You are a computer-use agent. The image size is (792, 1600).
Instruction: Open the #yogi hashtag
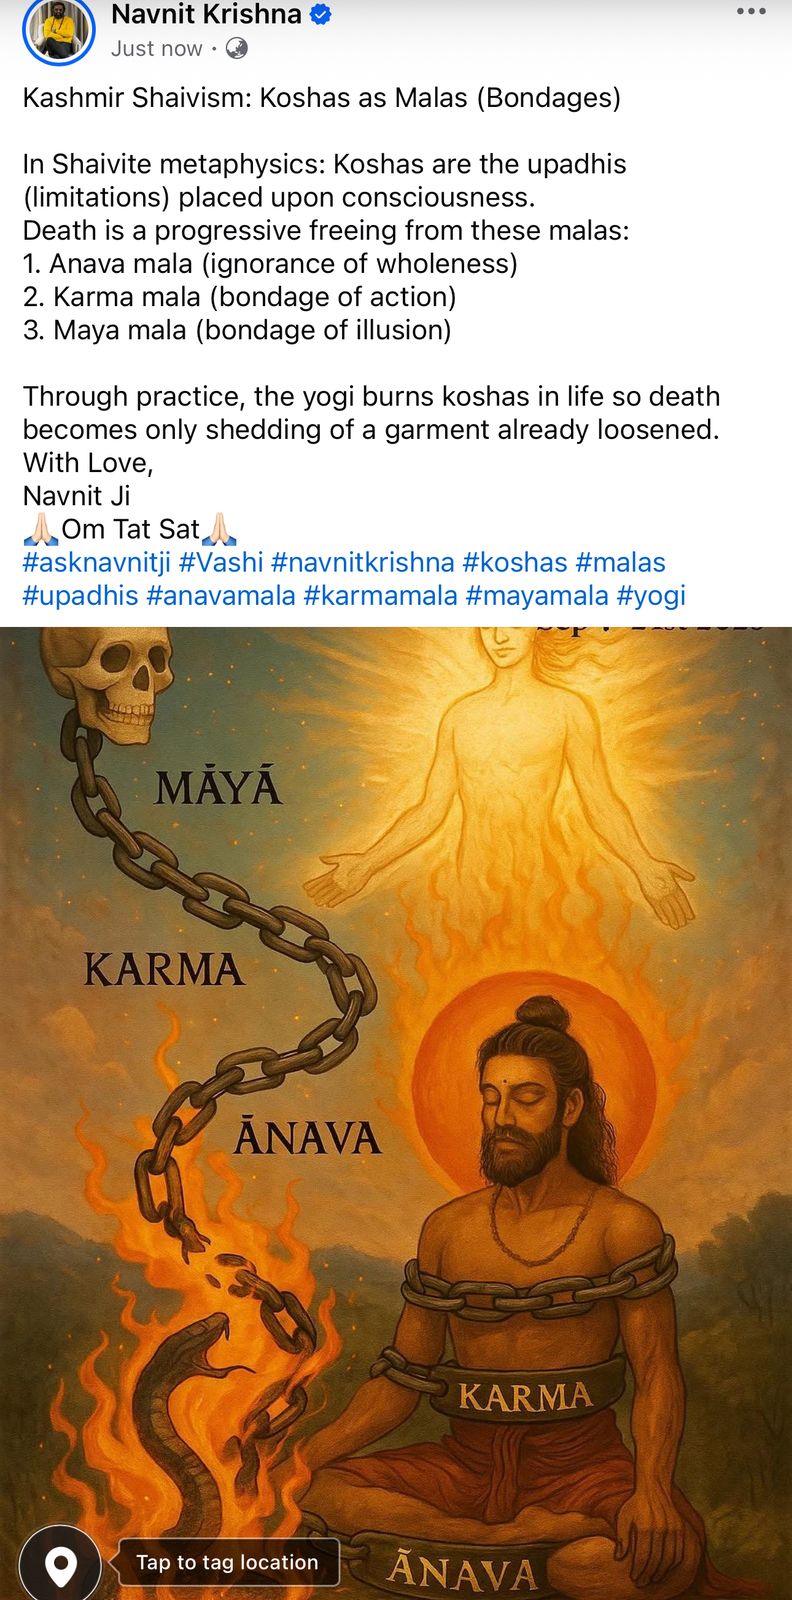[651, 596]
